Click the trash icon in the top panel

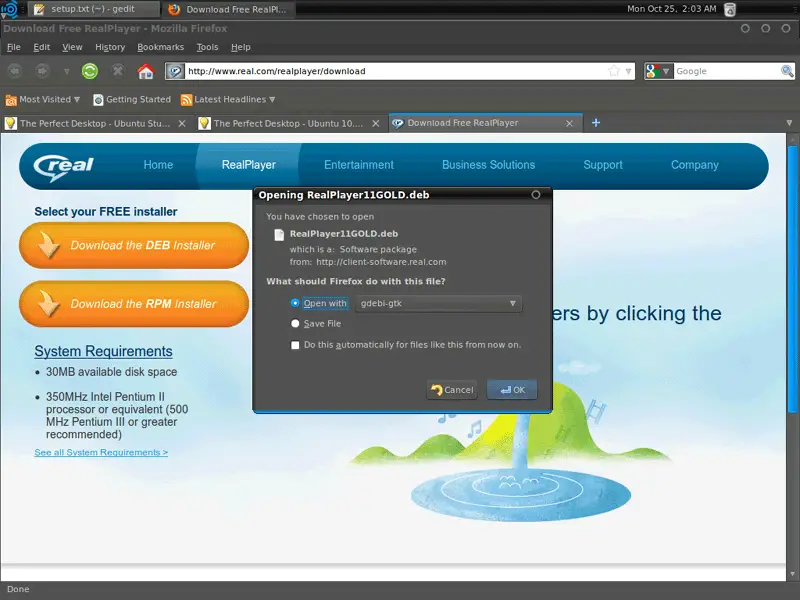click(730, 9)
